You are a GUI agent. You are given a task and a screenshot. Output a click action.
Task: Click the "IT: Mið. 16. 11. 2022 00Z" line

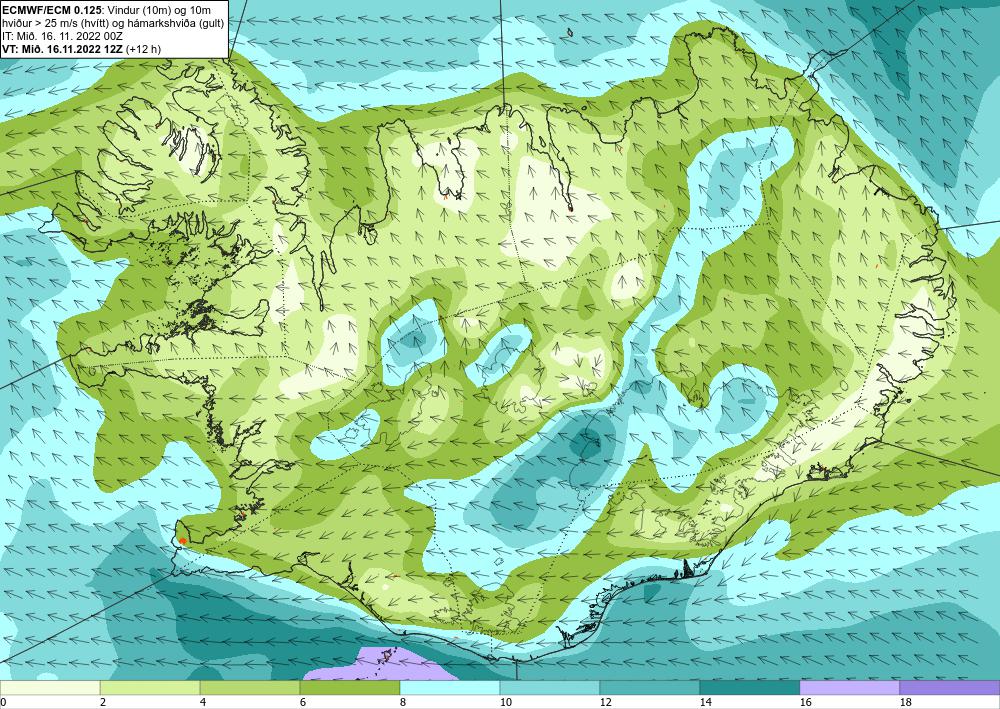pyautogui.click(x=62, y=36)
